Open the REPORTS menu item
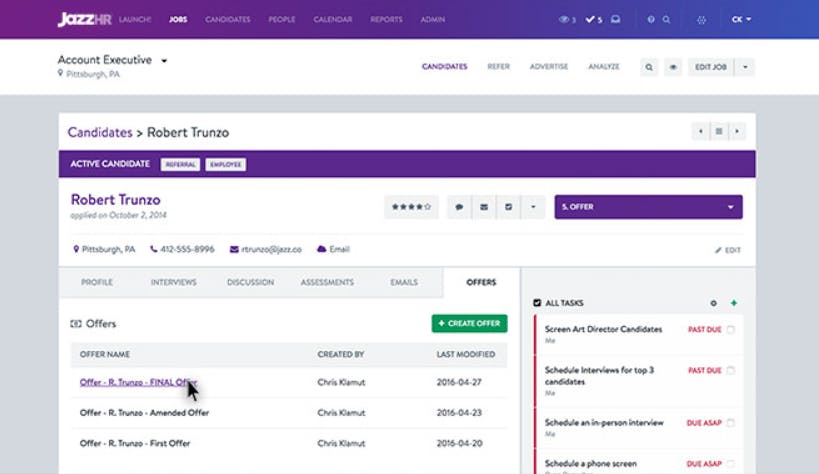 pos(387,19)
